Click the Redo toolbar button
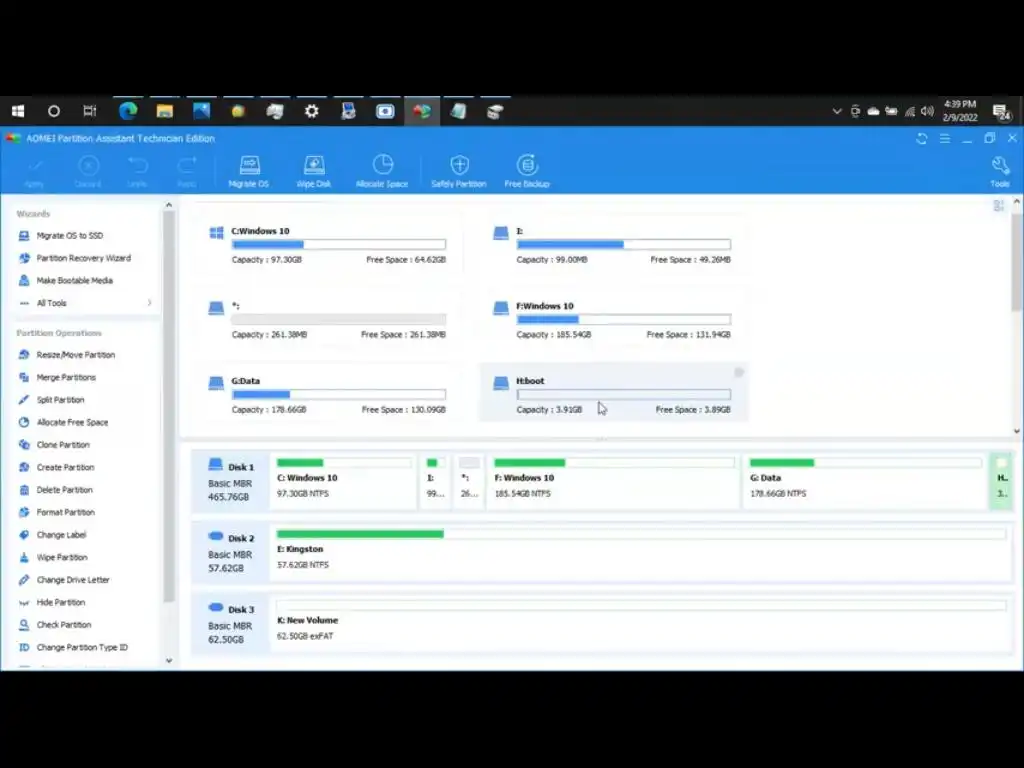Screen dimensions: 1024x768 (x=187, y=171)
